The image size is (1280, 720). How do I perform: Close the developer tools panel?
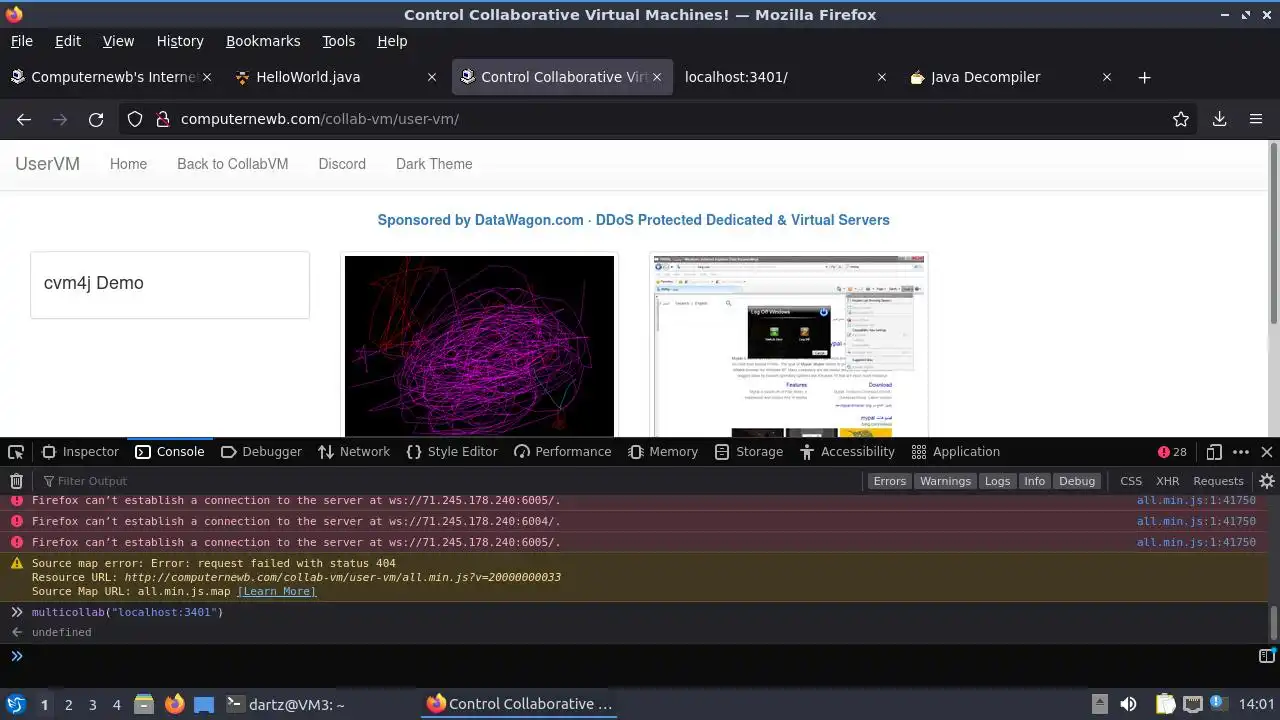(x=1267, y=452)
